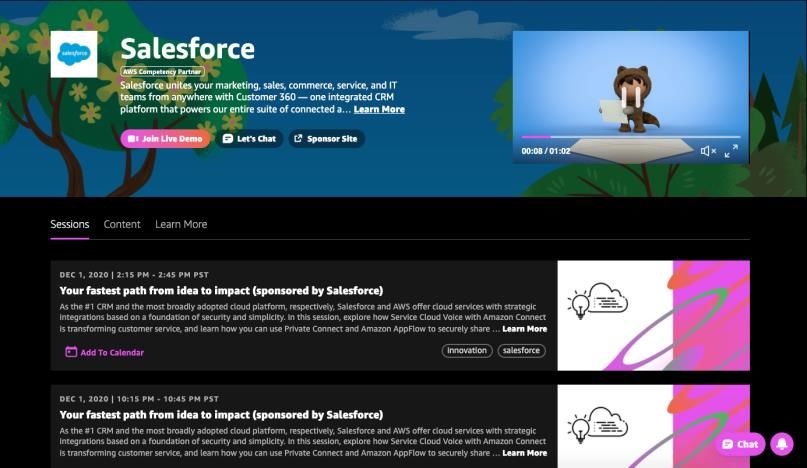This screenshot has width=807, height=468.
Task: Click the date text DEC 1, 2020 | 2:15 PM
Action: (x=104, y=275)
